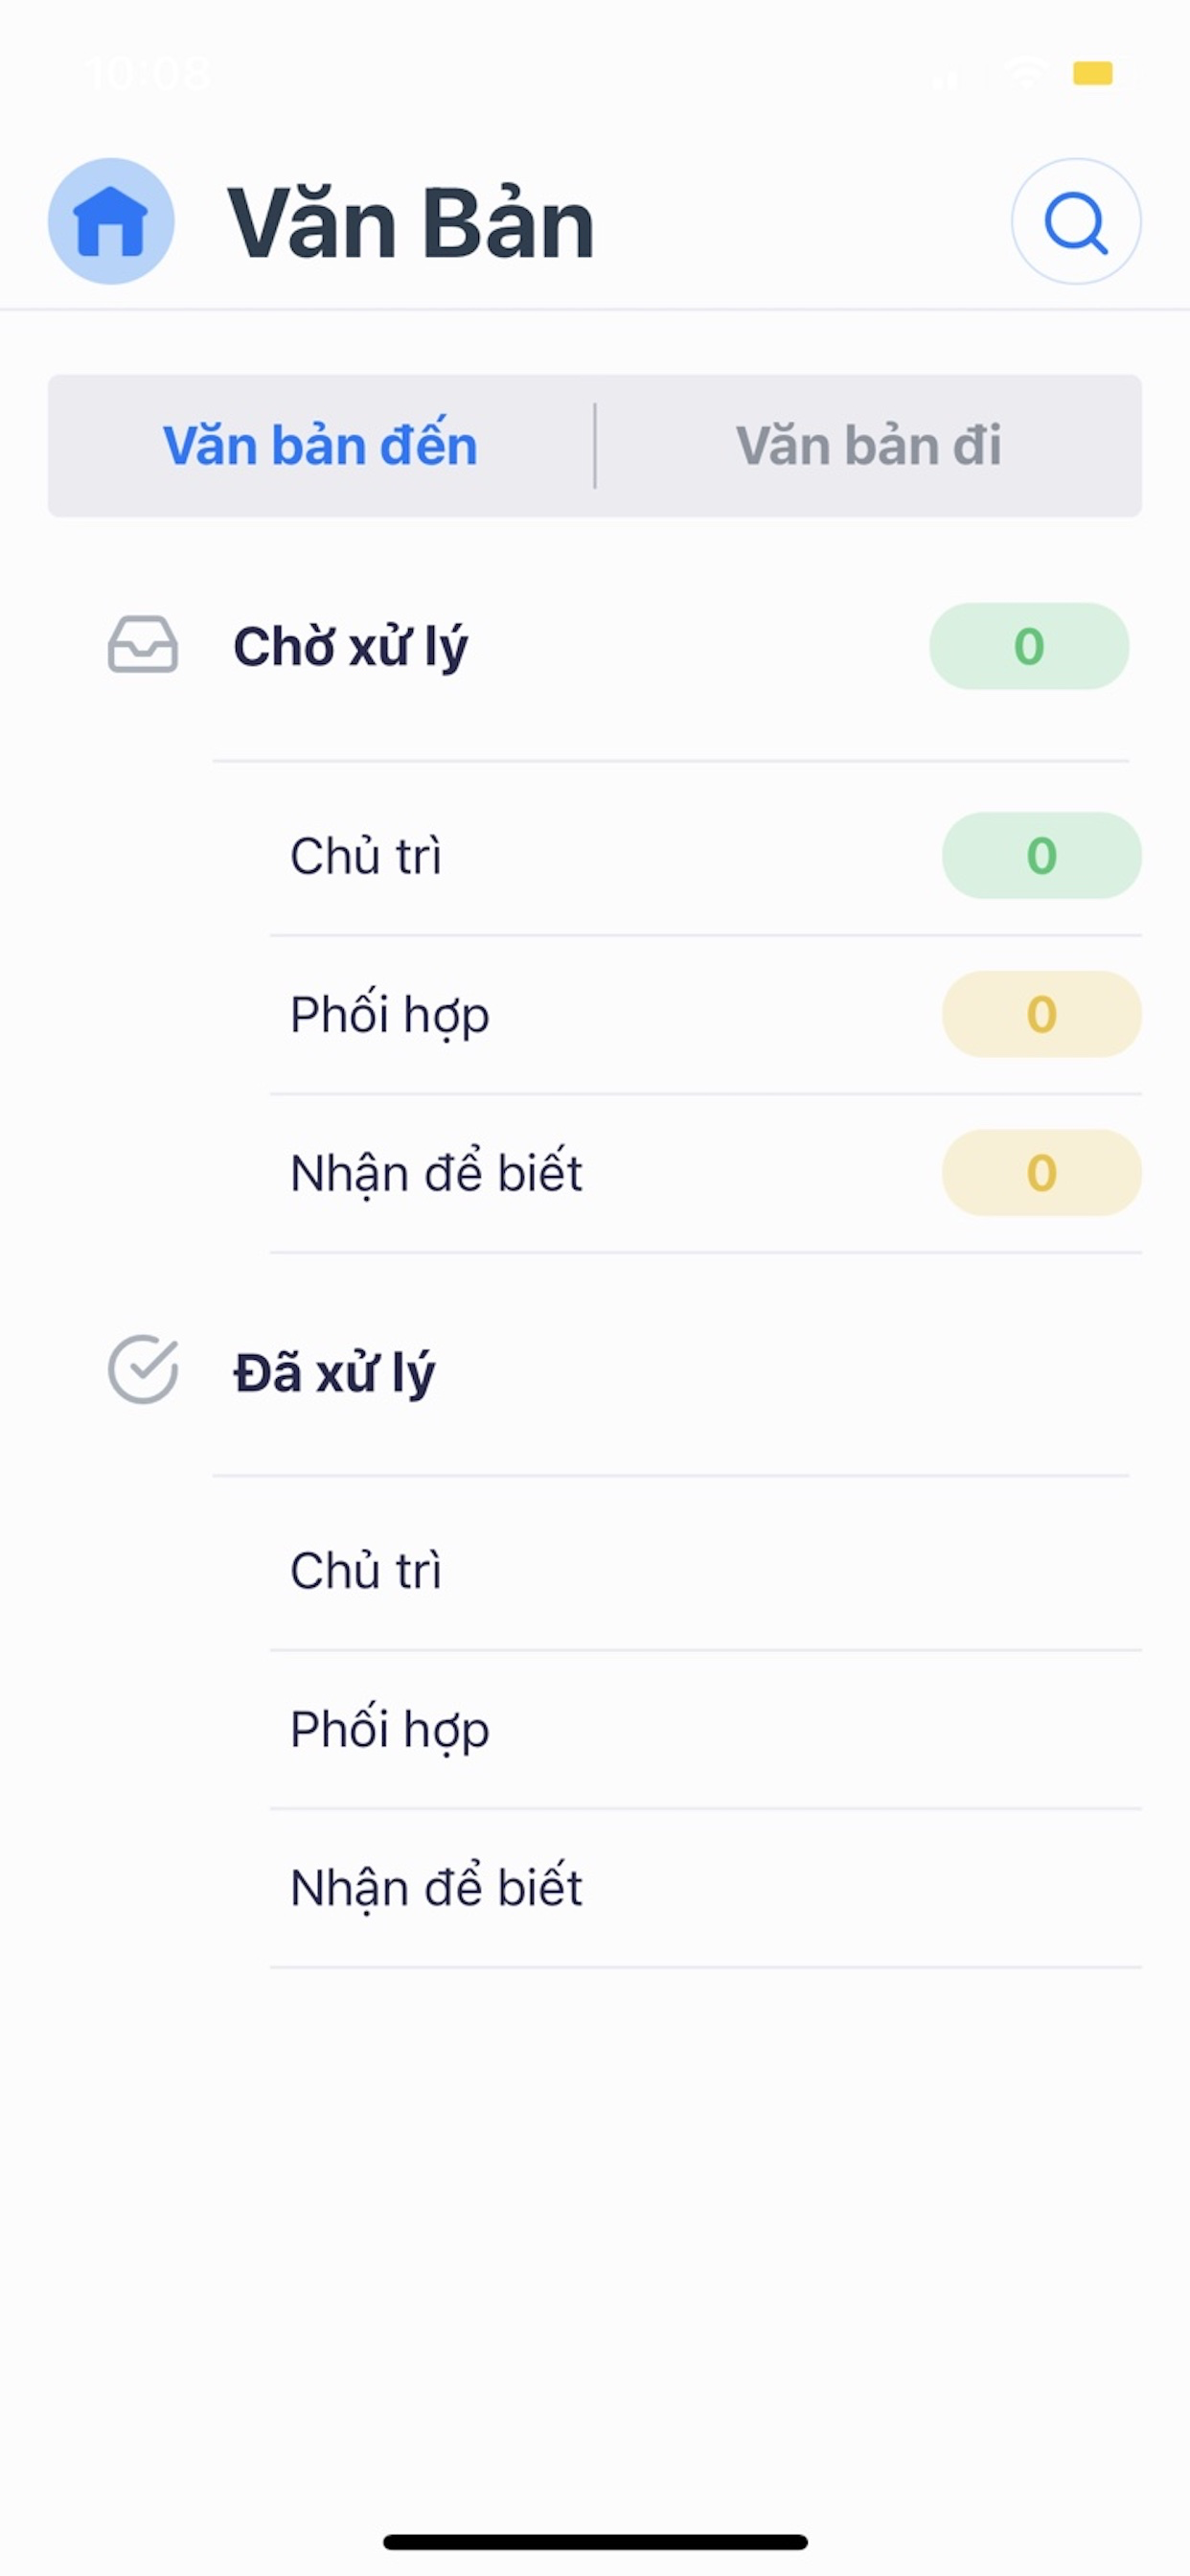Switch to Văn bản đến tab
The width and height of the screenshot is (1190, 2576).
coord(320,445)
